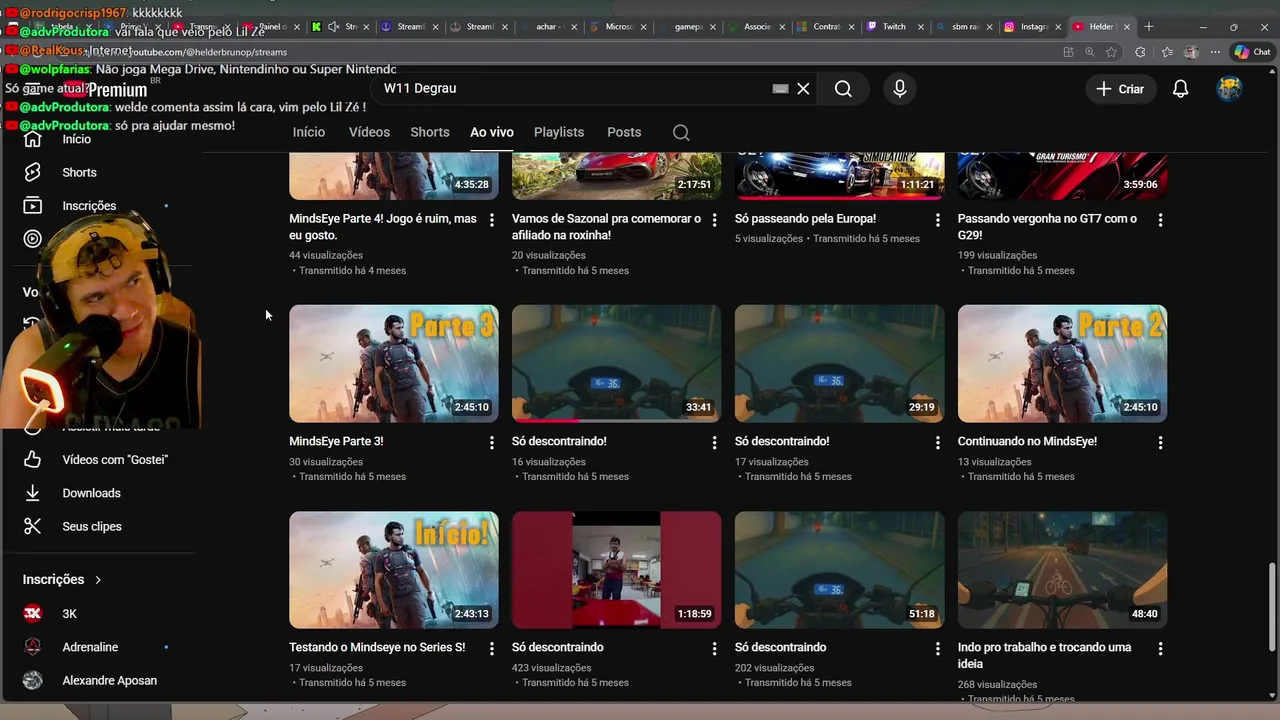Viewport: 1280px width, 720px height.
Task: Open options menu for Vamos de Sazonal video
Action: point(714,220)
